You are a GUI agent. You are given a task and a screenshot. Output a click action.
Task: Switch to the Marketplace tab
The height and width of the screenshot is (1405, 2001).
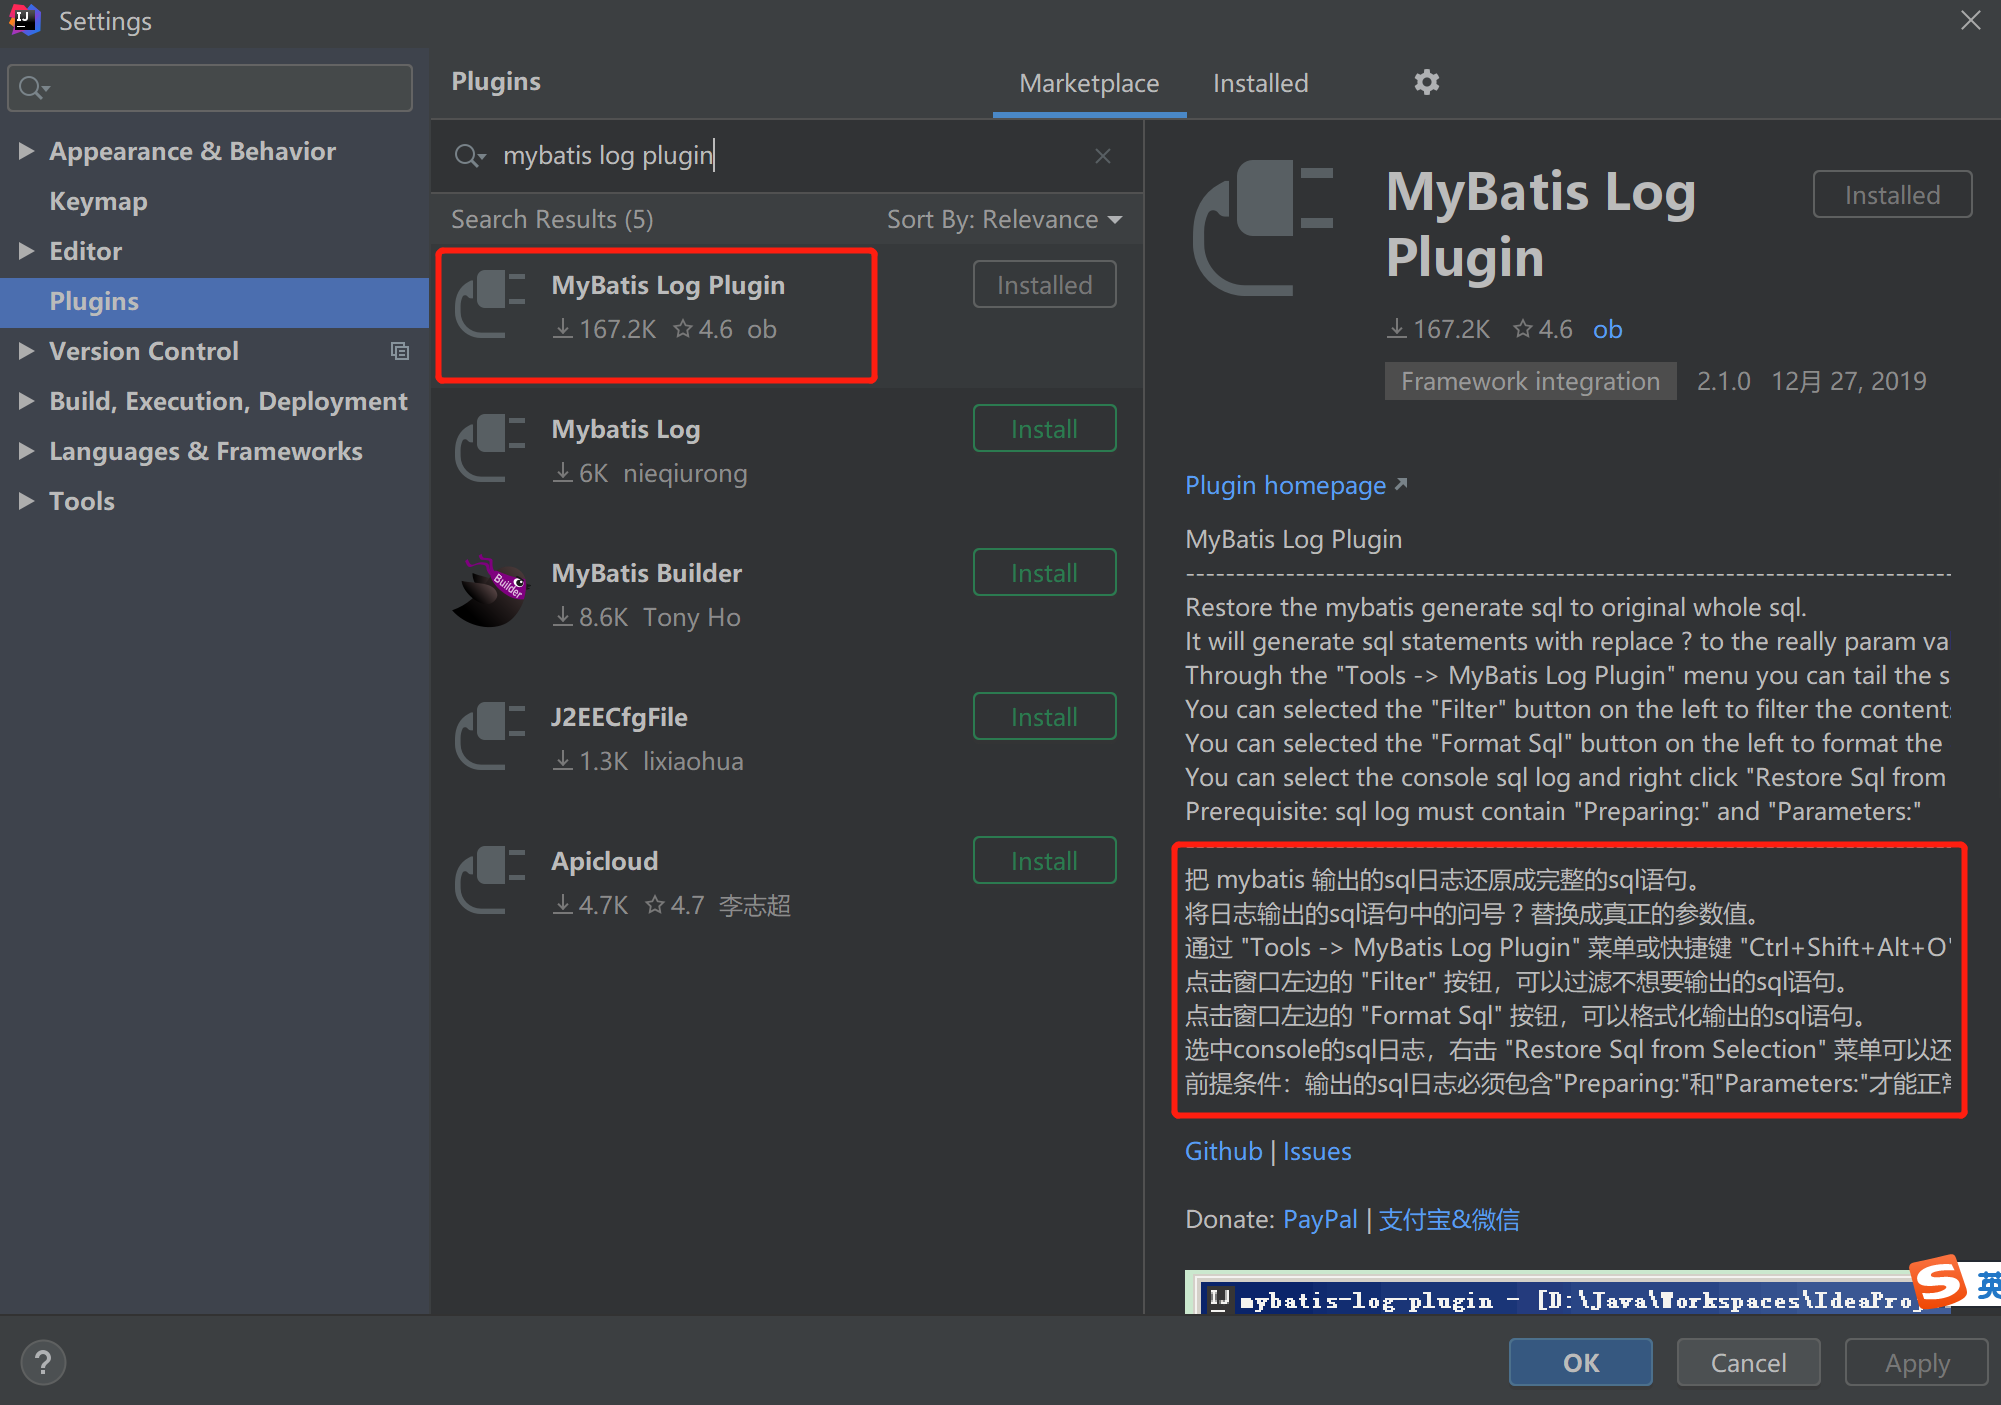tap(1089, 83)
